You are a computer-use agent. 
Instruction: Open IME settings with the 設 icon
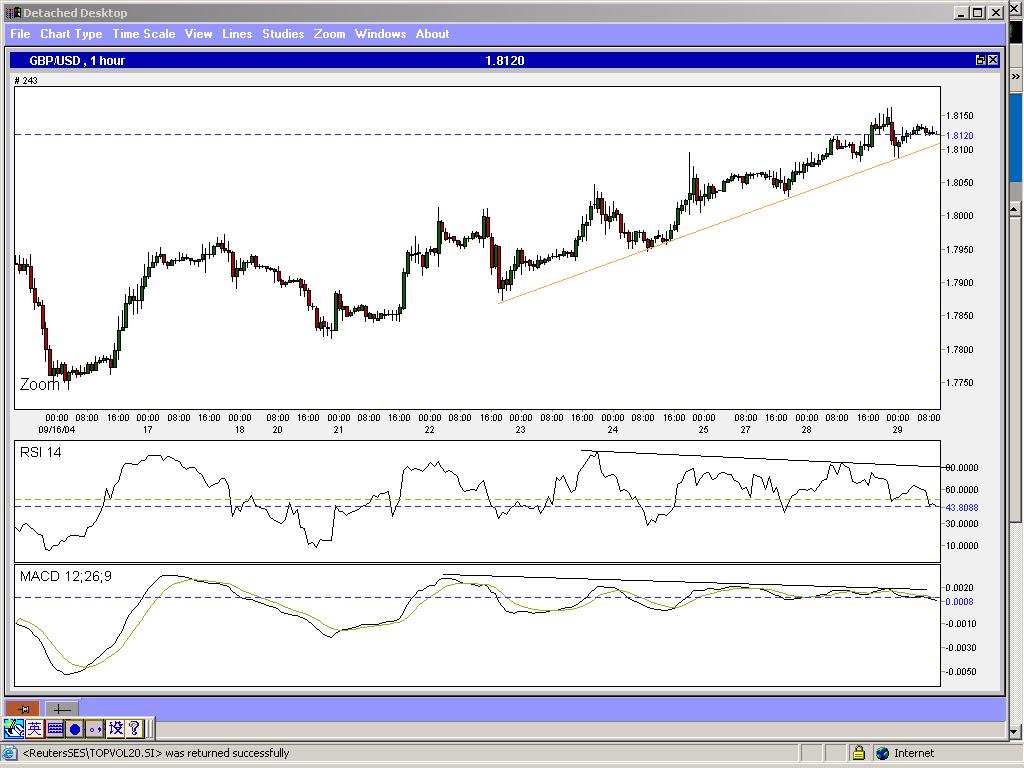[116, 728]
